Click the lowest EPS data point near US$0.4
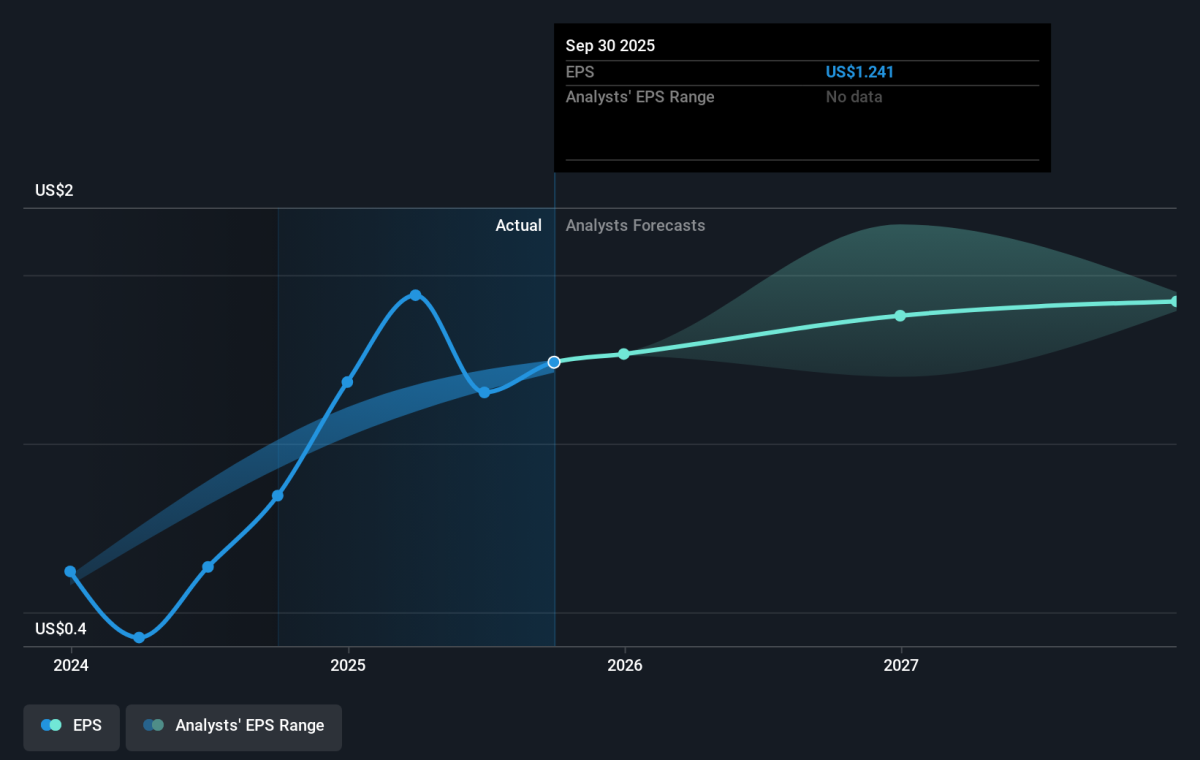The width and height of the screenshot is (1200, 760). click(139, 637)
